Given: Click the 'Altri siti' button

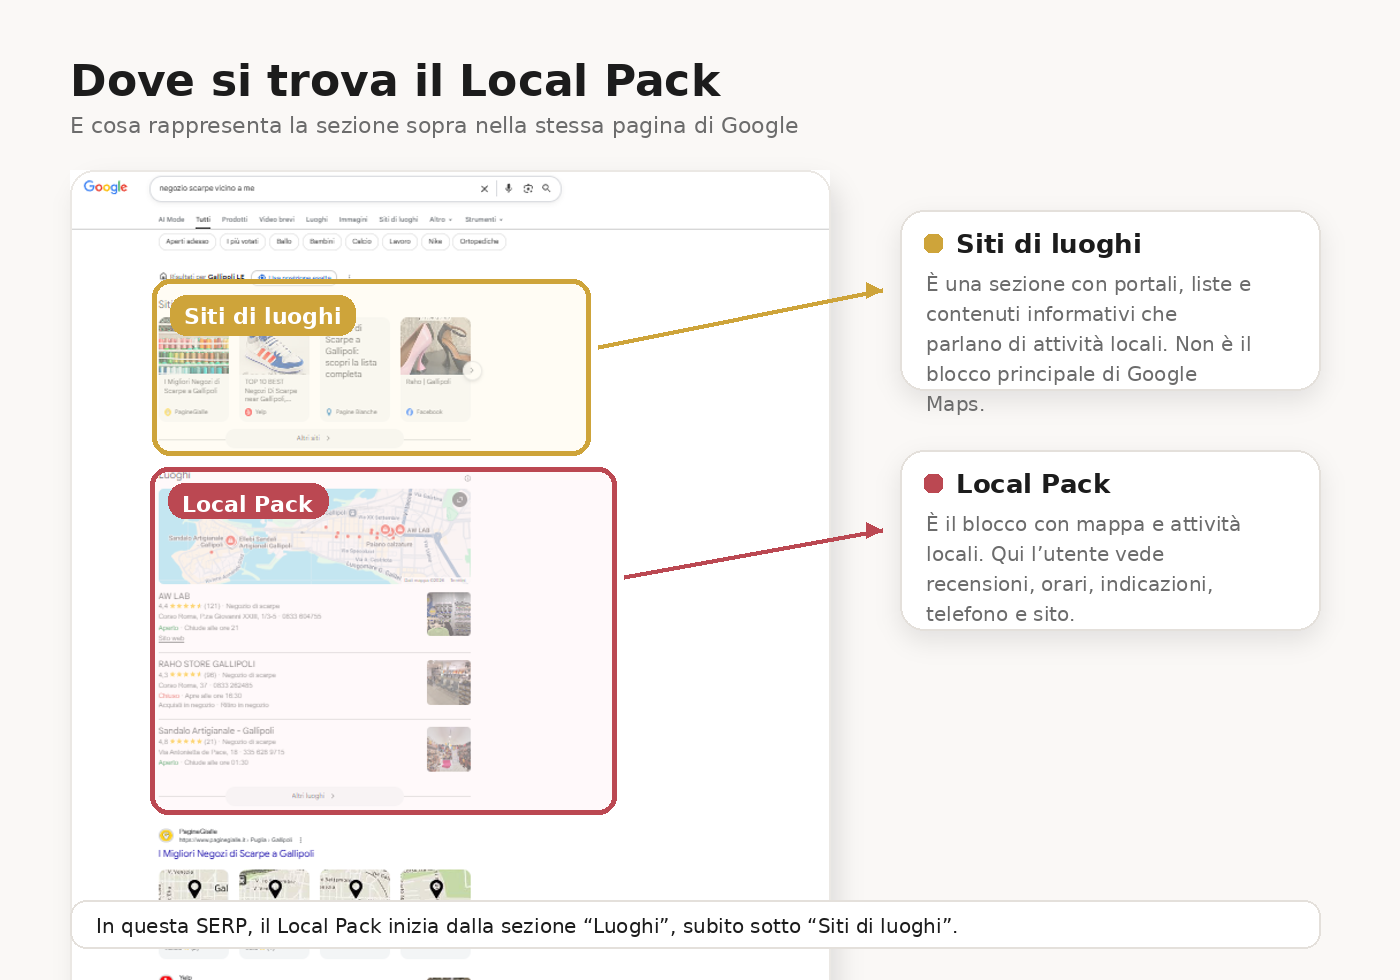Looking at the screenshot, I should [x=314, y=438].
